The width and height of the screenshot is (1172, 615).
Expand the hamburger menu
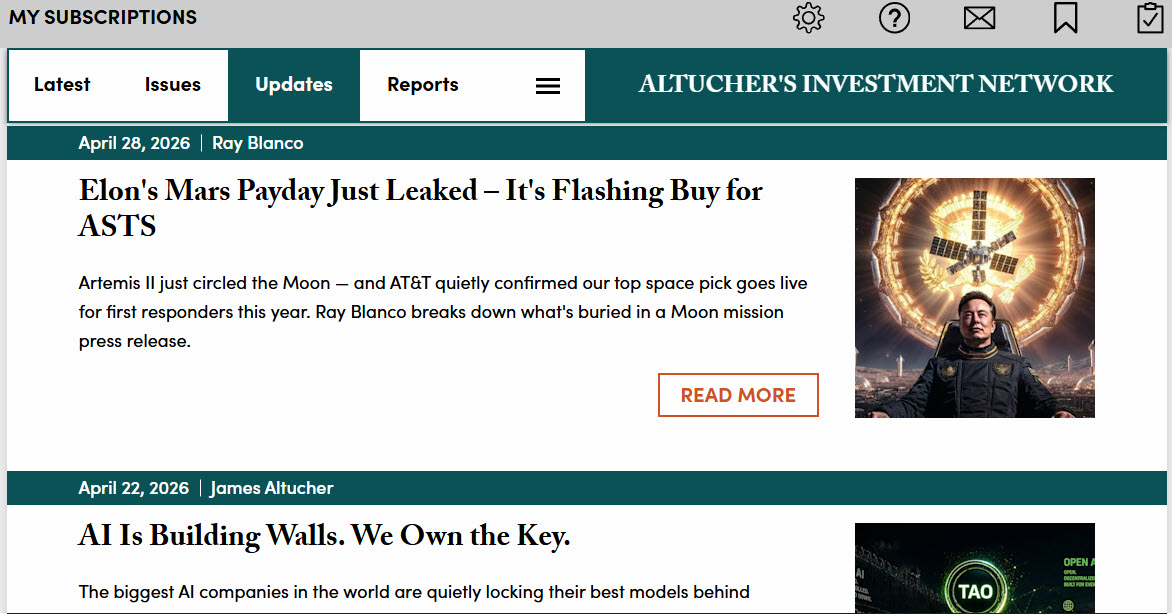548,86
